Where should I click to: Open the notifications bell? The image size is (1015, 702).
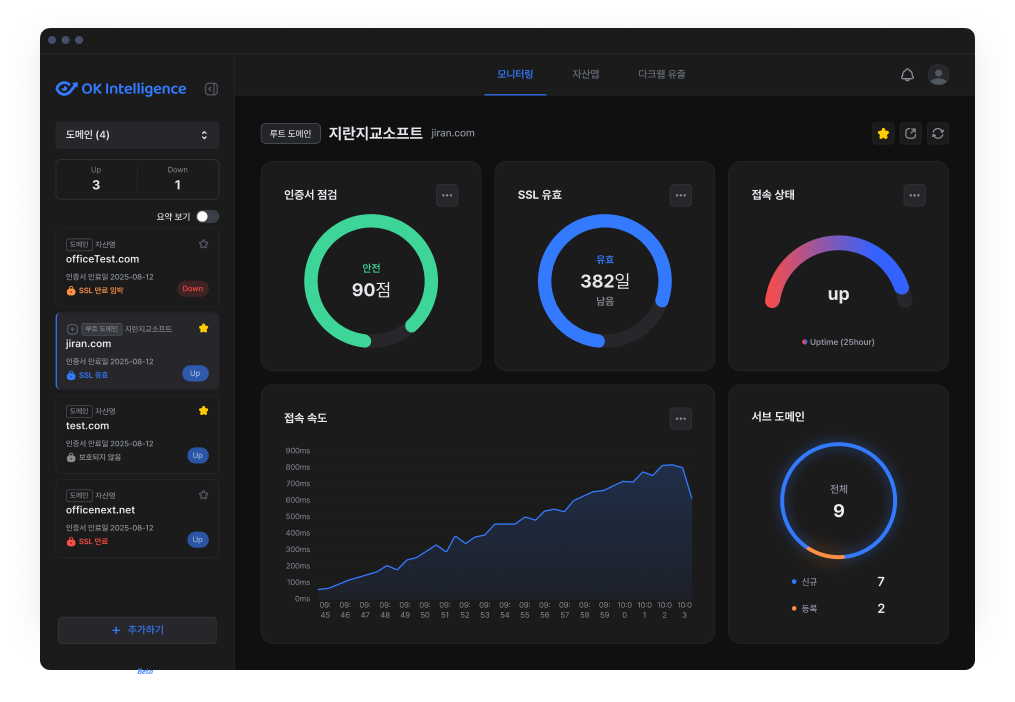[907, 75]
